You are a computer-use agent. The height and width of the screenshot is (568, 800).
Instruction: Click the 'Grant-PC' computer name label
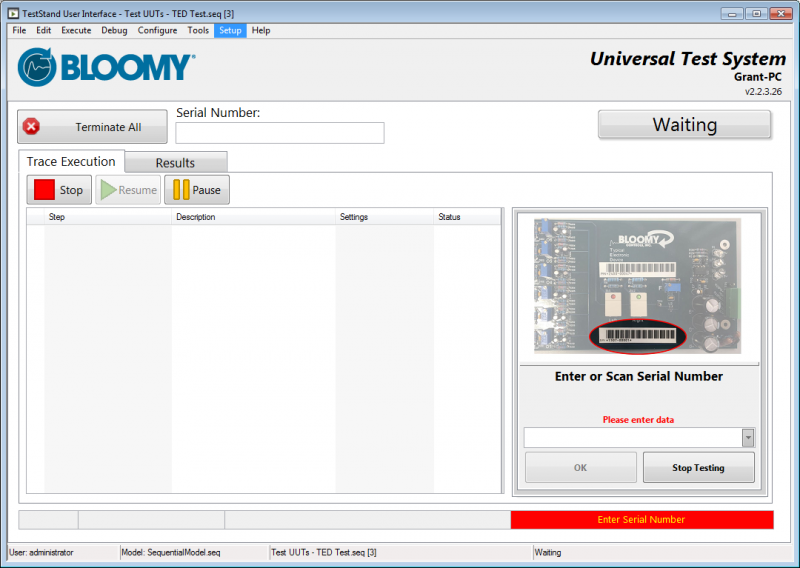pyautogui.click(x=758, y=77)
